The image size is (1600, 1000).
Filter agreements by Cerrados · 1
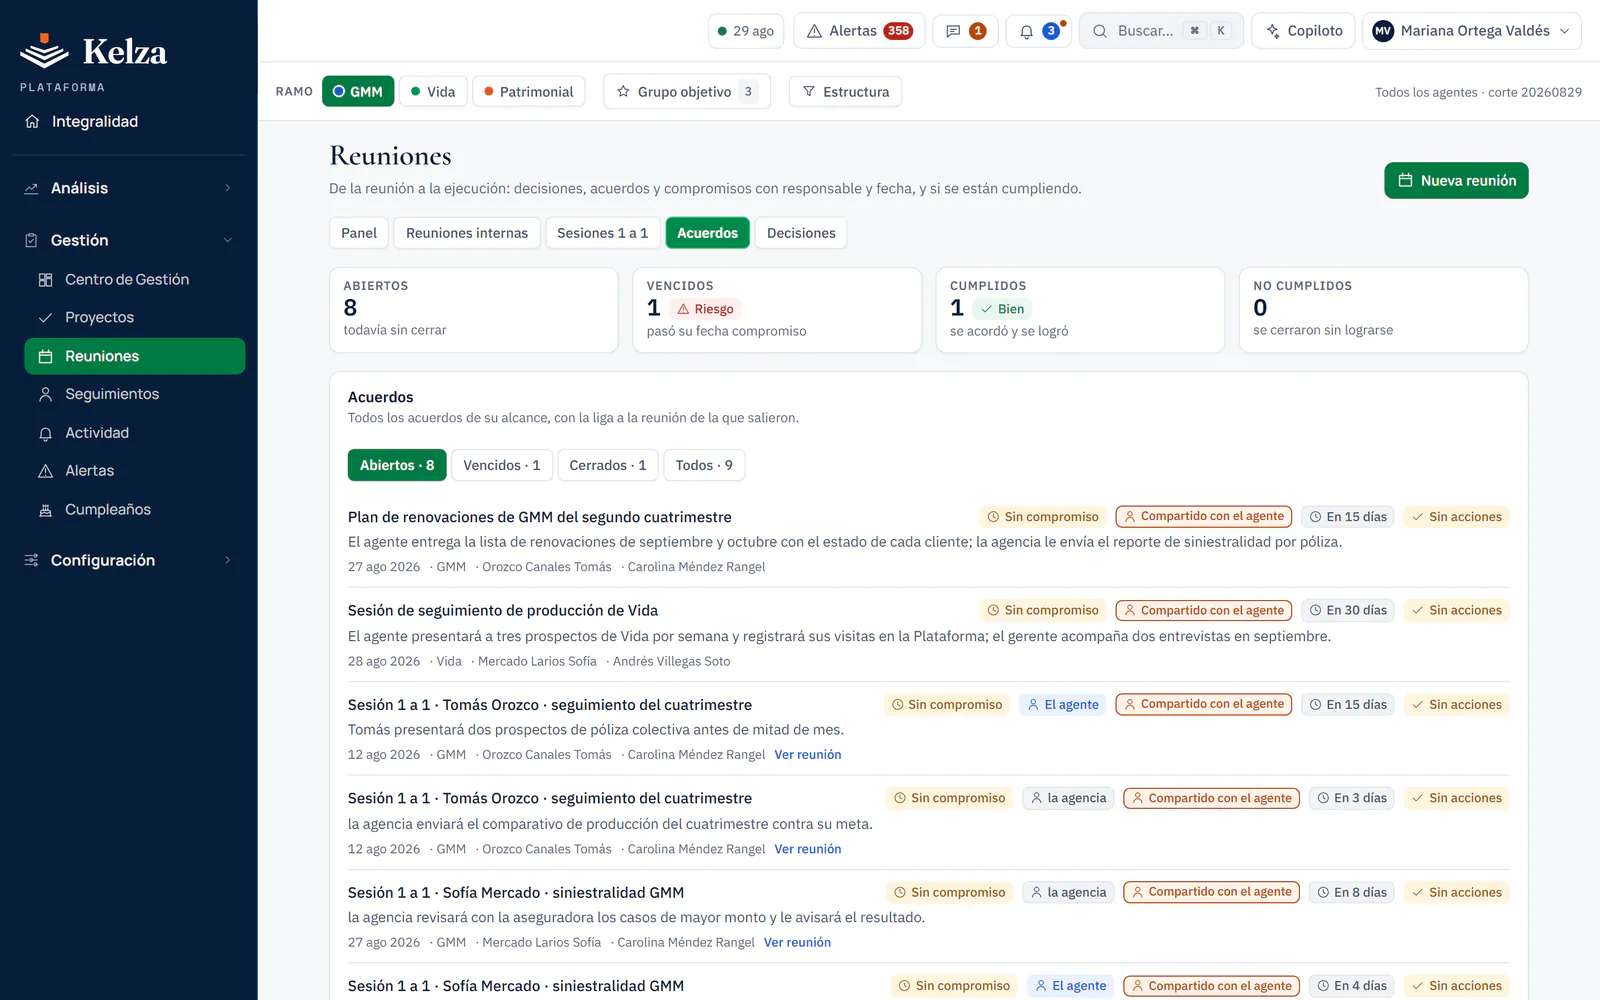pyautogui.click(x=608, y=465)
